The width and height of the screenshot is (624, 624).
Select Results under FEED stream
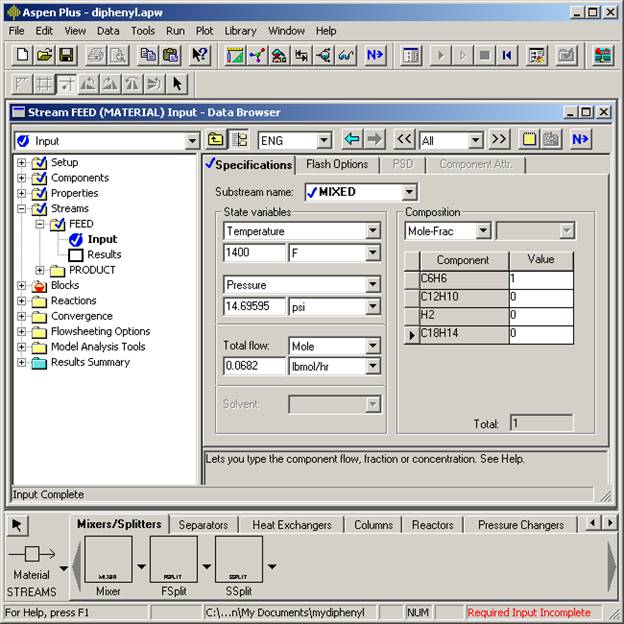(x=104, y=255)
